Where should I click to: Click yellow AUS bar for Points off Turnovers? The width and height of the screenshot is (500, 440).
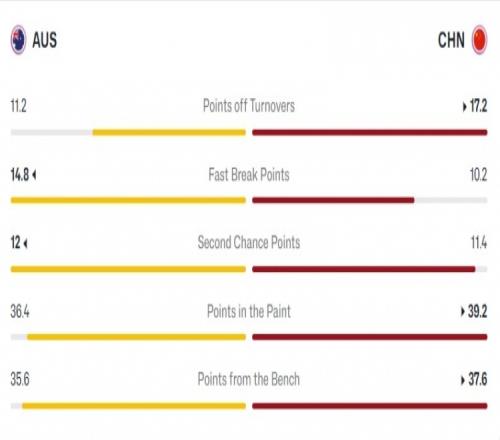pos(169,133)
